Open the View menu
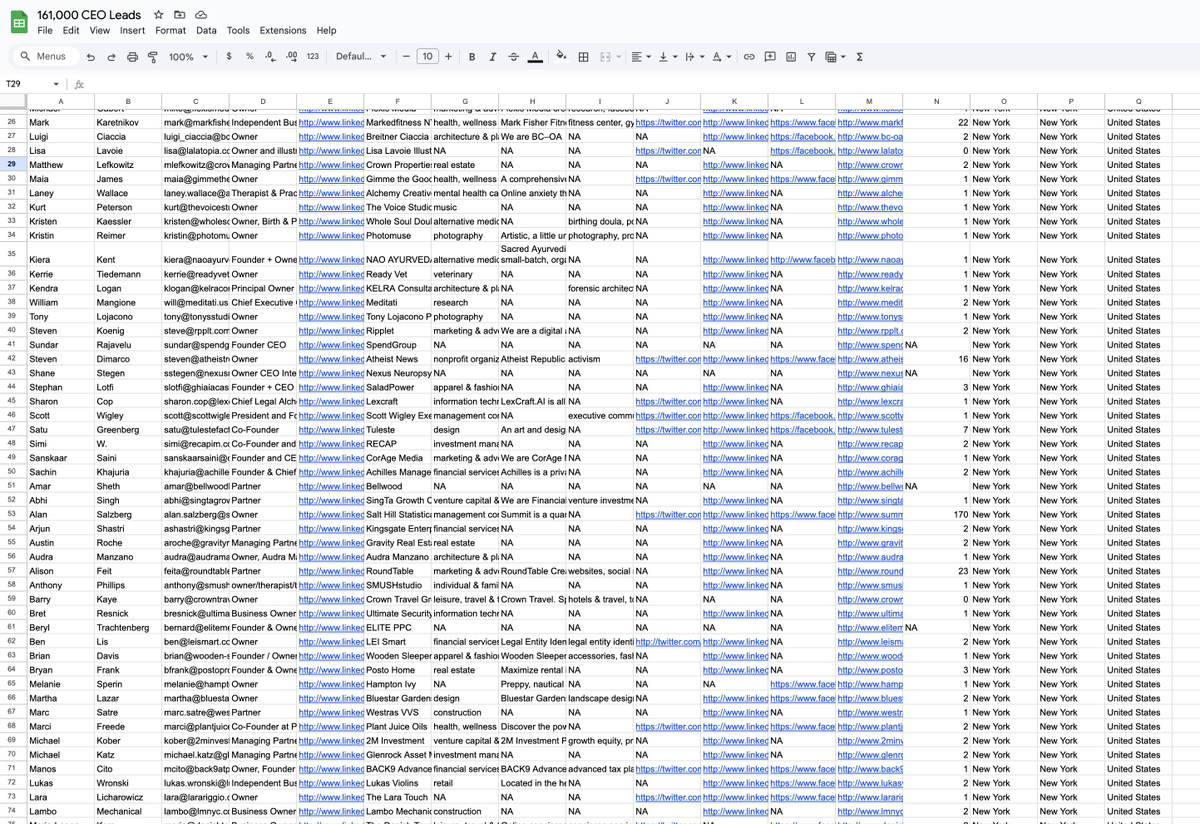 99,31
